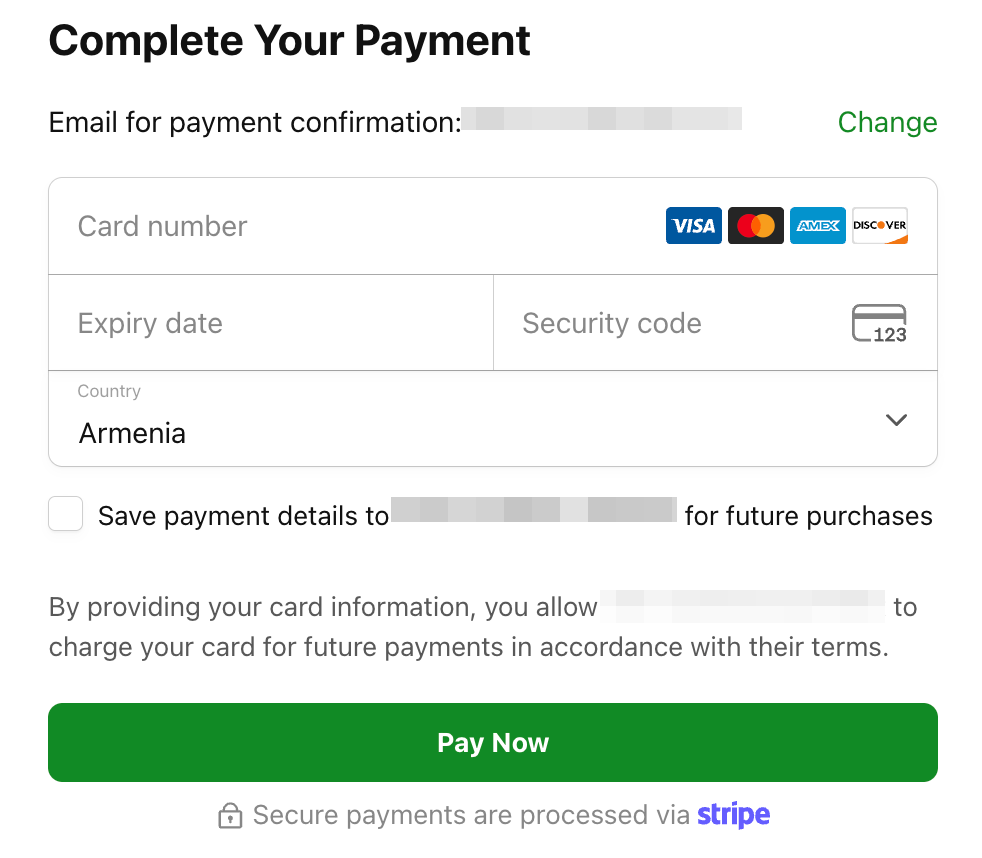This screenshot has width=982, height=858.
Task: Click the CVC card icon showing 123
Action: point(879,324)
